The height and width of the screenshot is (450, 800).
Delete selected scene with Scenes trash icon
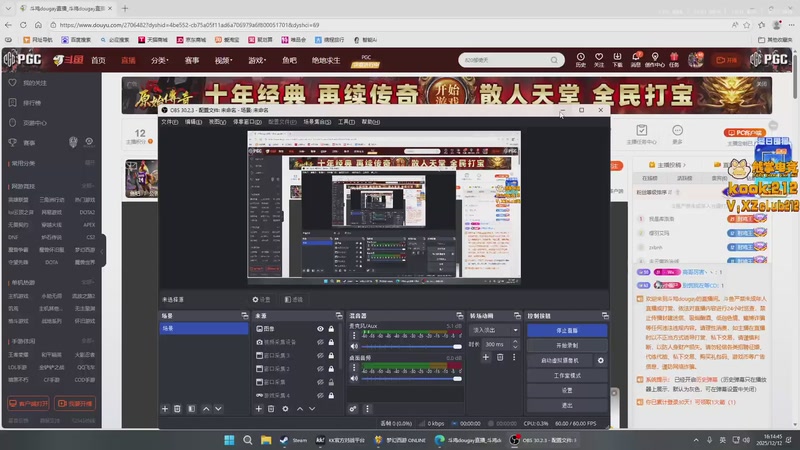click(177, 409)
